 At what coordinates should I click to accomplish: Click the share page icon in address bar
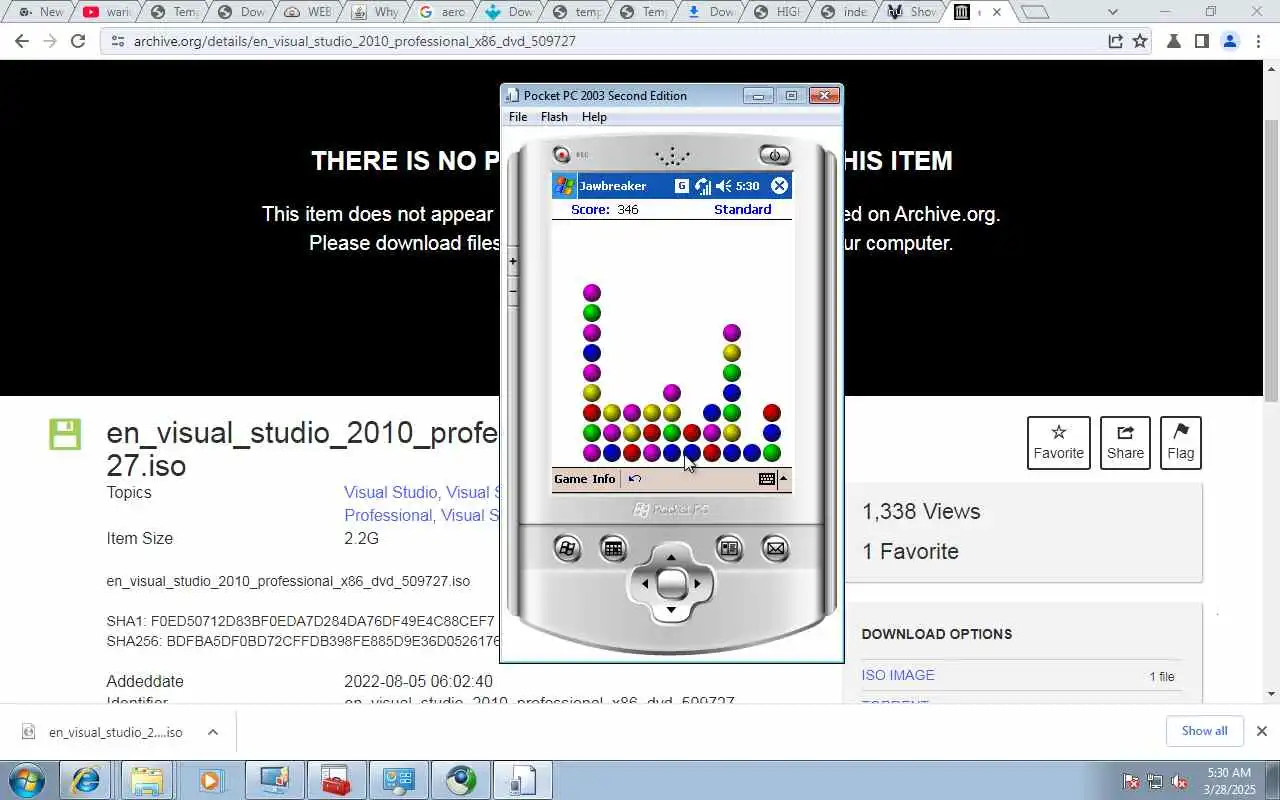[1115, 41]
